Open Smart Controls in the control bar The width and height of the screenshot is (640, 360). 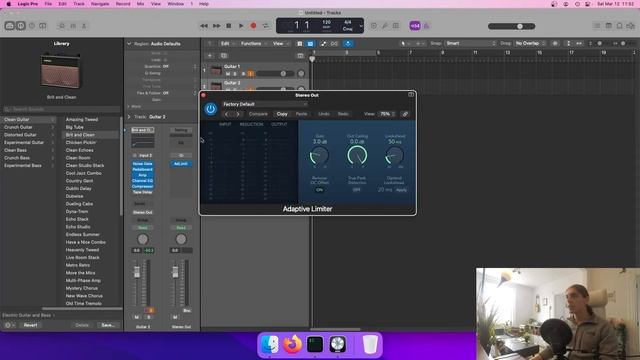coord(62,26)
